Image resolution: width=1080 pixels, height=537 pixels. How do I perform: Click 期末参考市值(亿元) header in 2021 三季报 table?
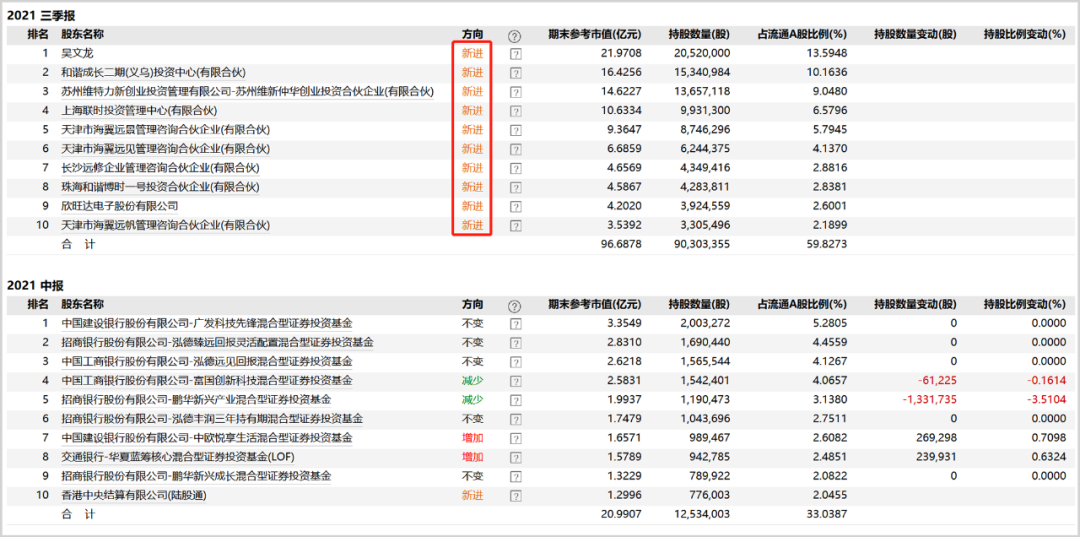tap(594, 34)
